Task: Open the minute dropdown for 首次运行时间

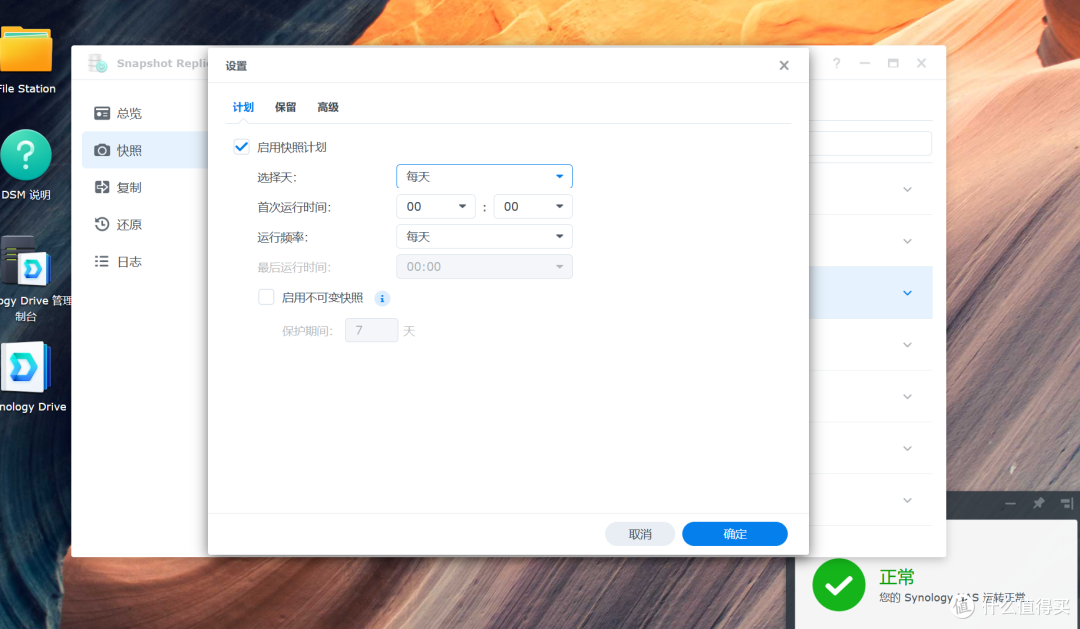Action: (x=533, y=207)
